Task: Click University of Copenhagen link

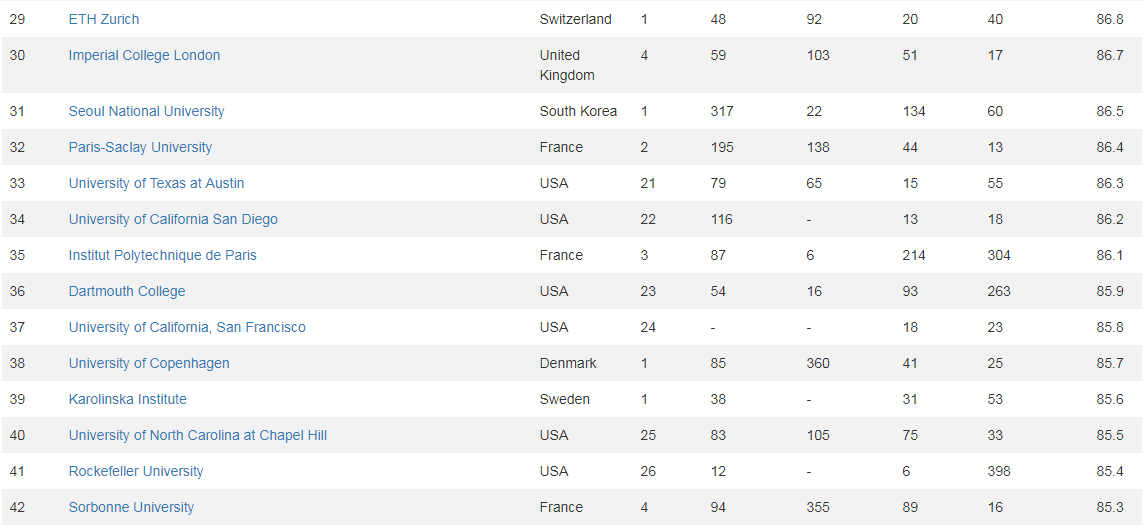Action: tap(149, 363)
